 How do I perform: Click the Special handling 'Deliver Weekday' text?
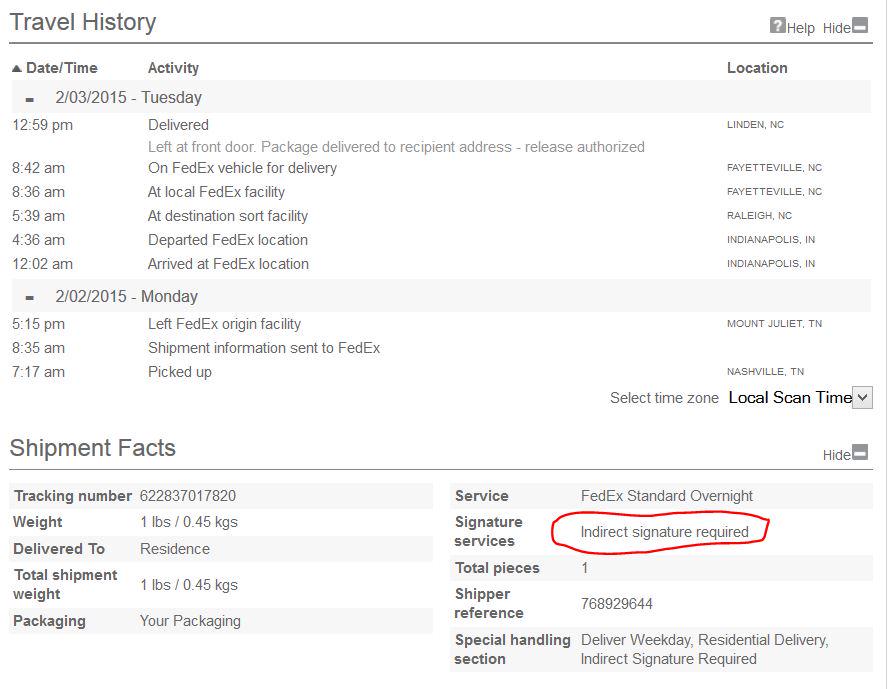tap(636, 640)
